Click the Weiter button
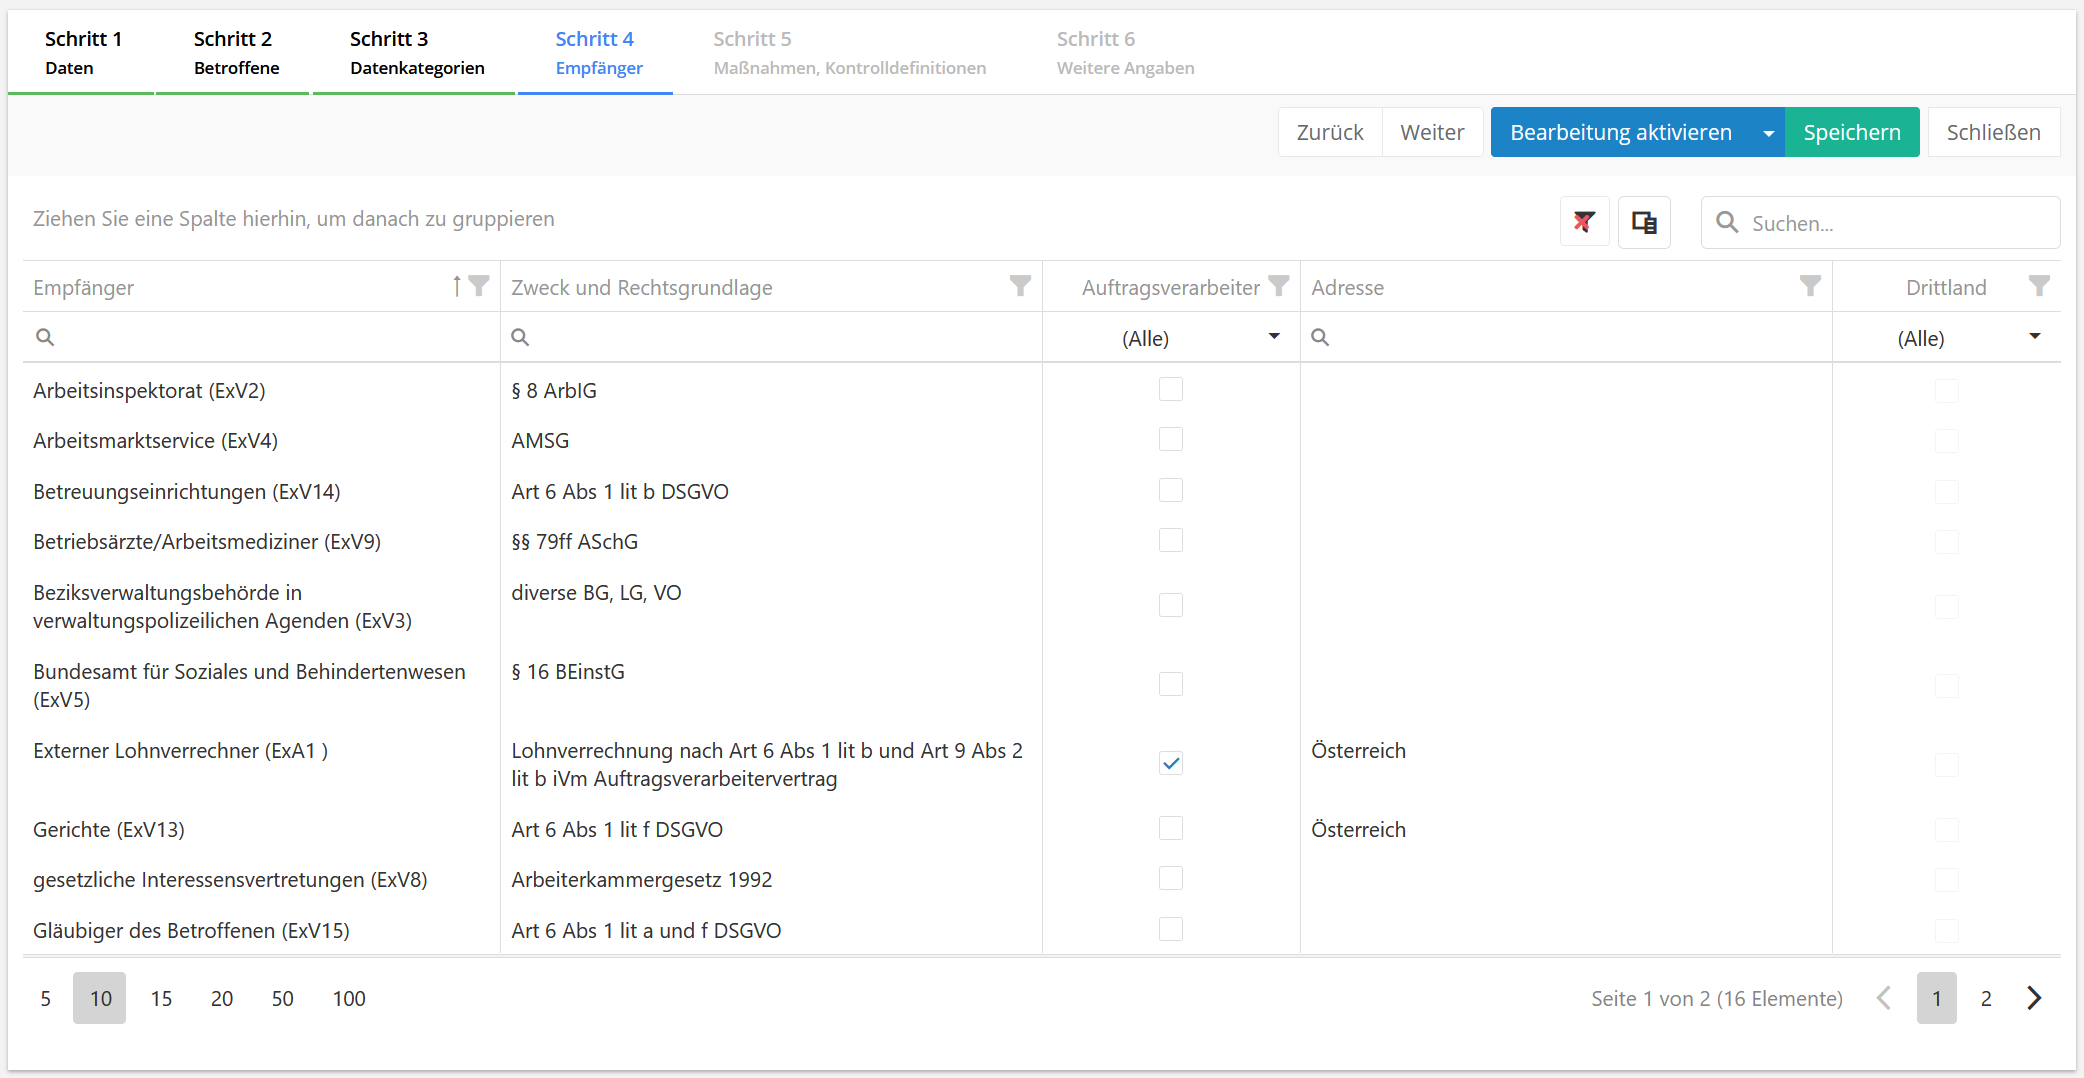This screenshot has width=2084, height=1078. [x=1431, y=133]
